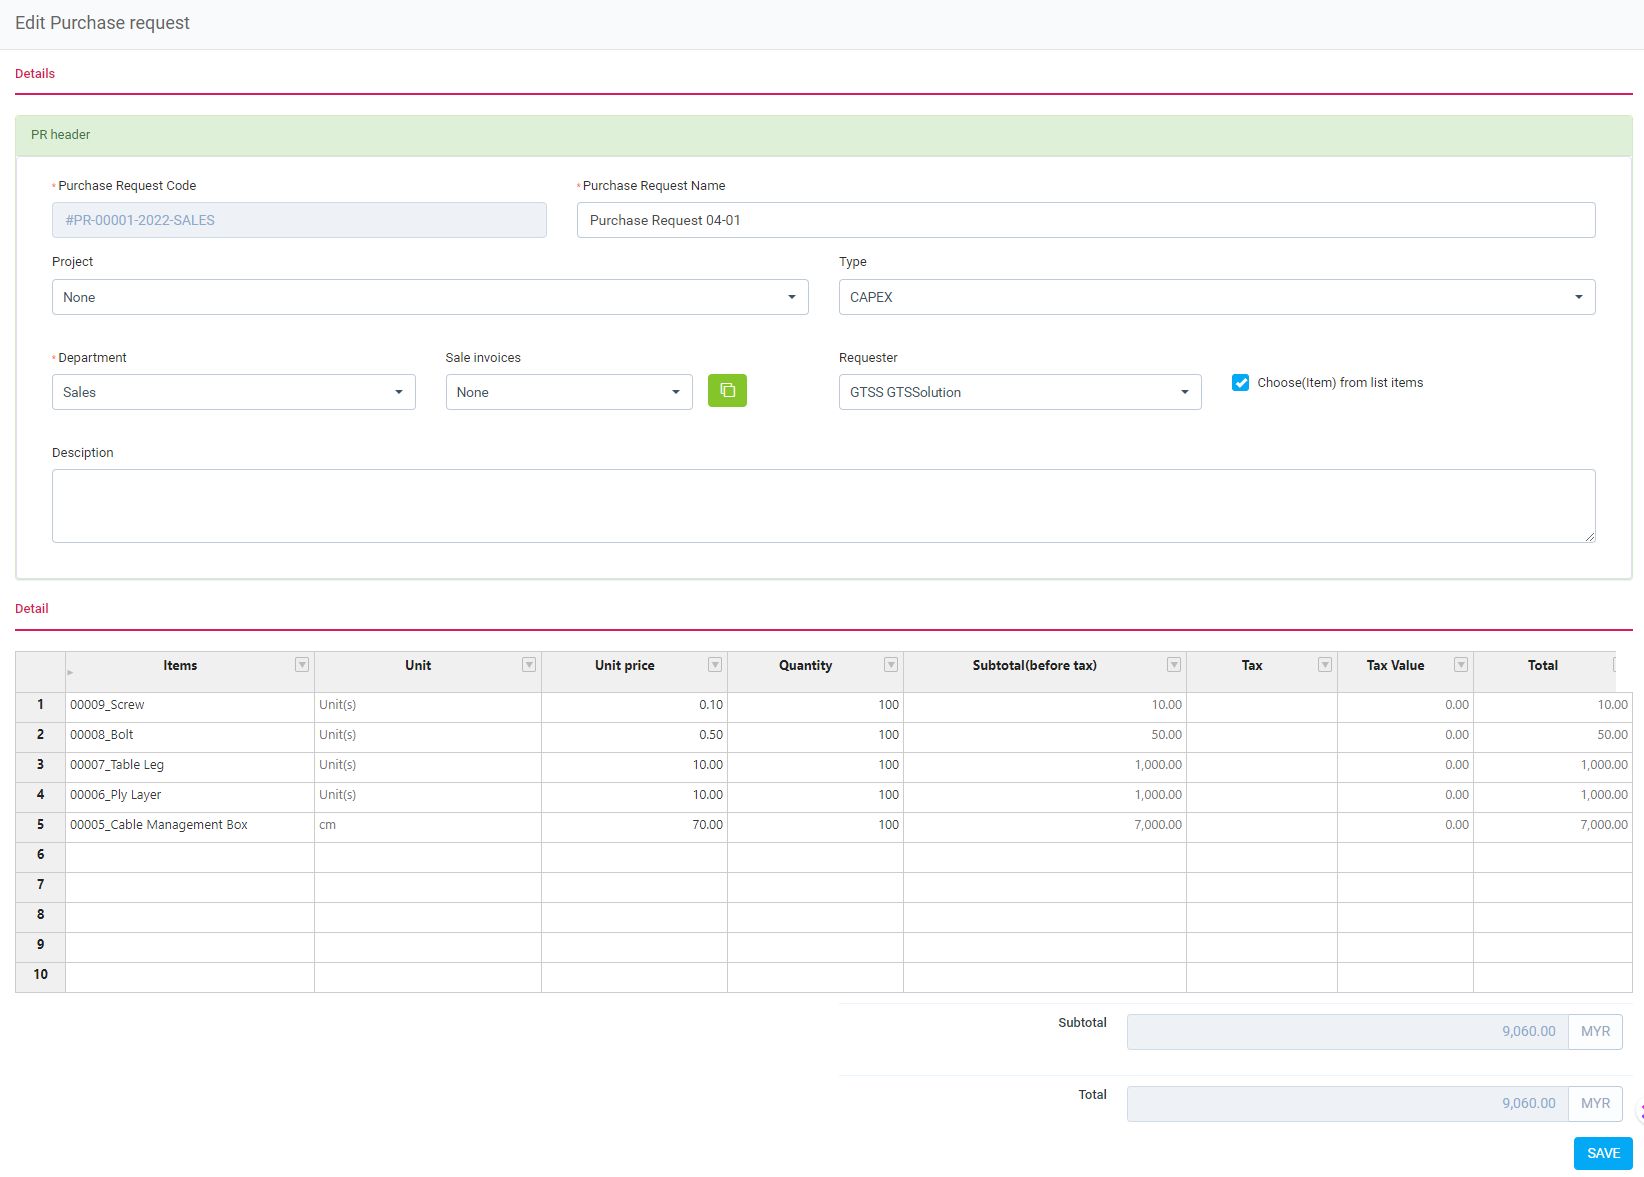Open the Sale invoices dropdown

pyautogui.click(x=676, y=392)
